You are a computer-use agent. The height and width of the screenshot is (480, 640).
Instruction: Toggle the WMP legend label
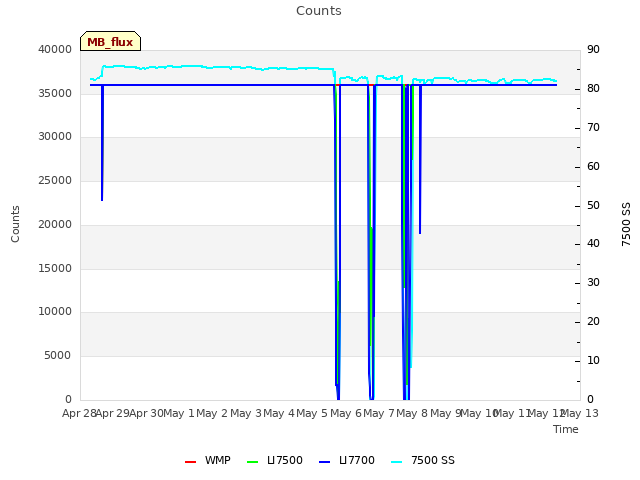[x=218, y=460]
